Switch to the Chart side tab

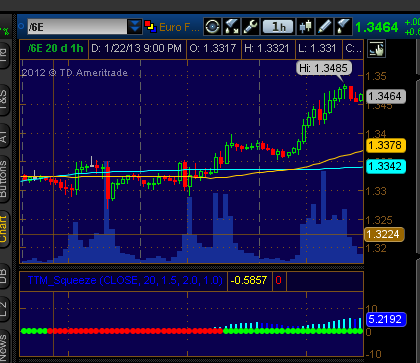[3, 229]
